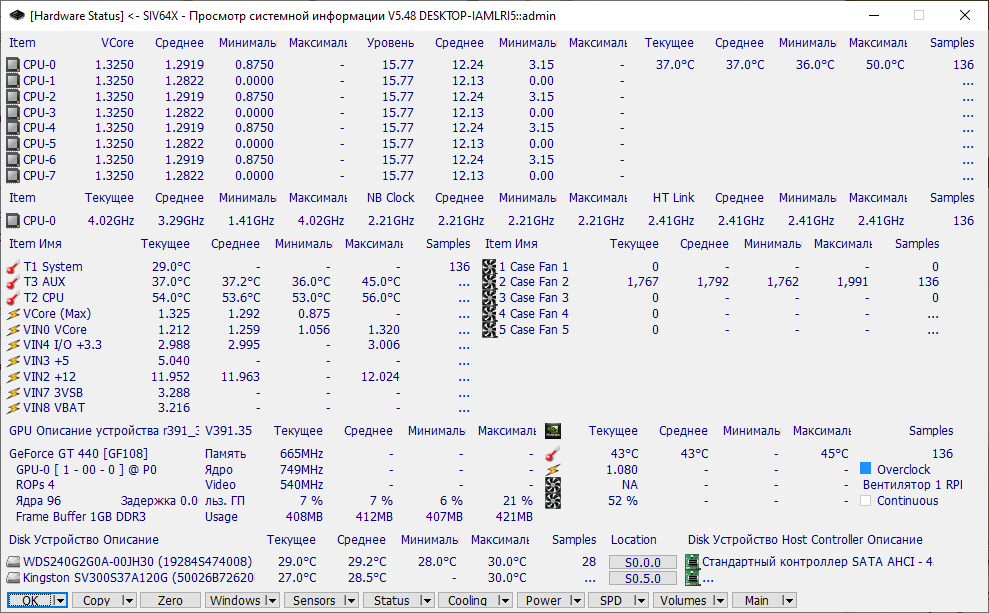This screenshot has width=989, height=613.
Task: Click the VIN0 VCore voltage bolt icon
Action: click(x=13, y=330)
